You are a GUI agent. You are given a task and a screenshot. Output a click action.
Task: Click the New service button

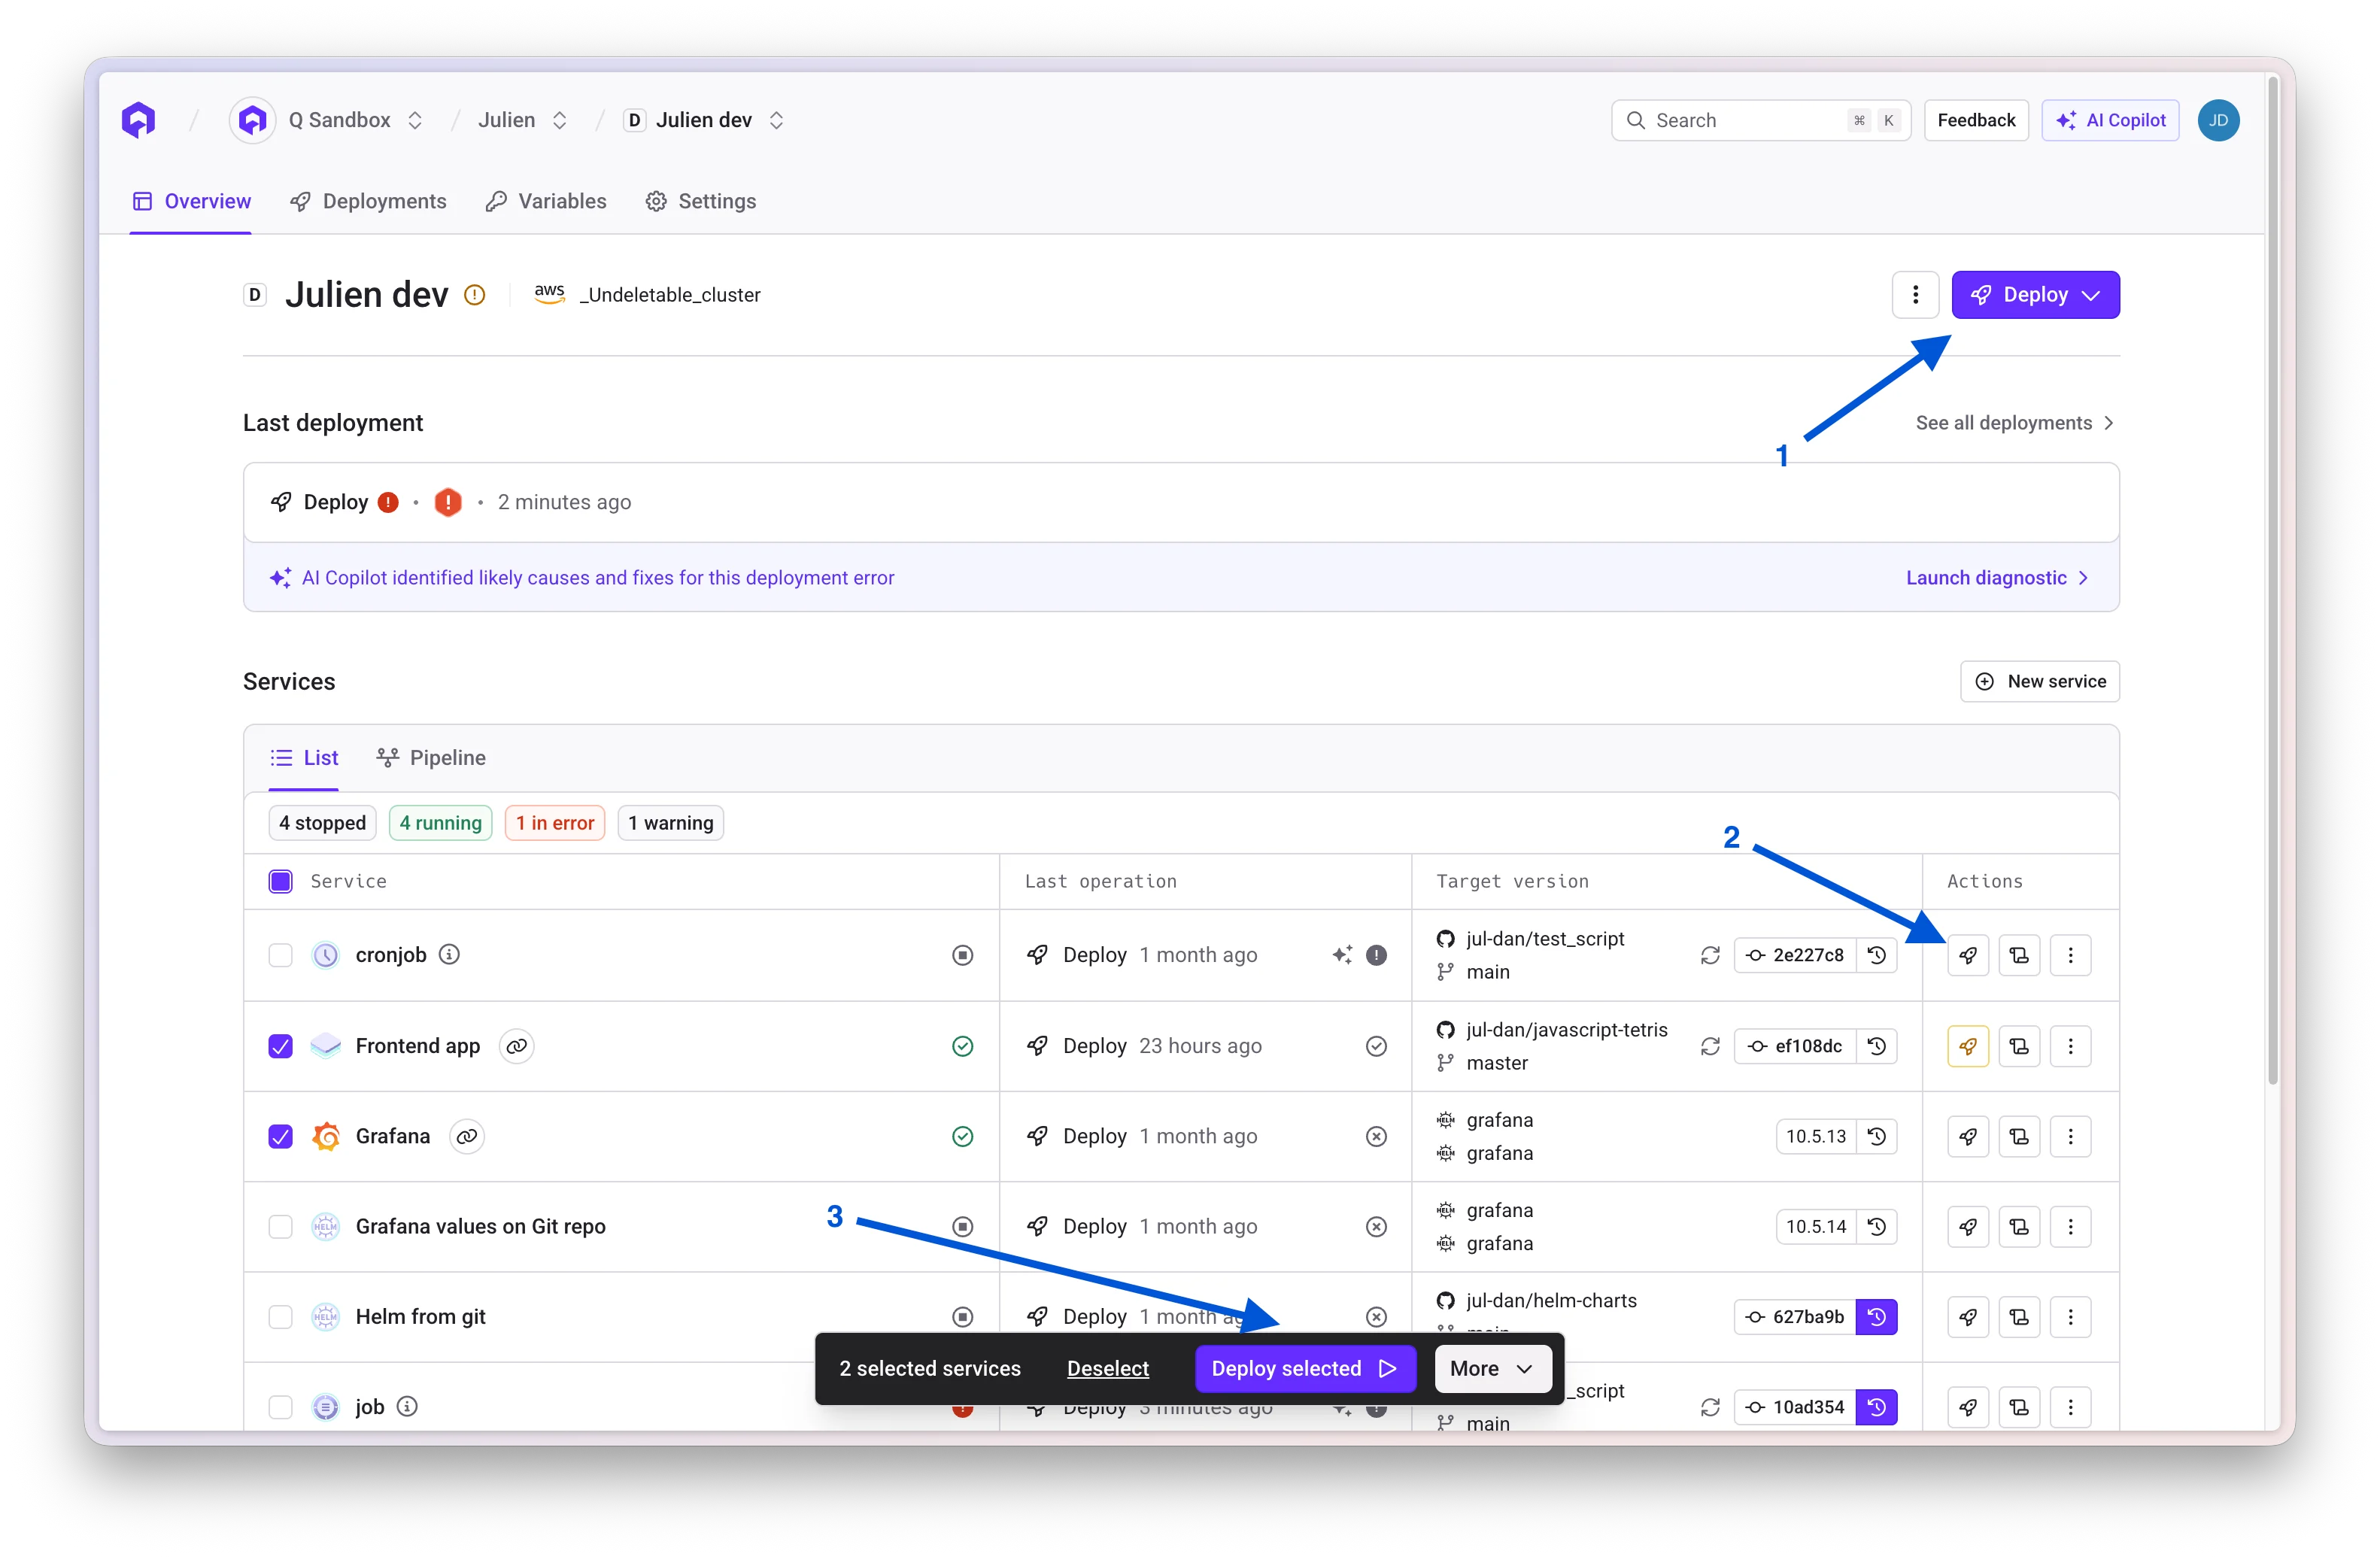pyautogui.click(x=2040, y=681)
